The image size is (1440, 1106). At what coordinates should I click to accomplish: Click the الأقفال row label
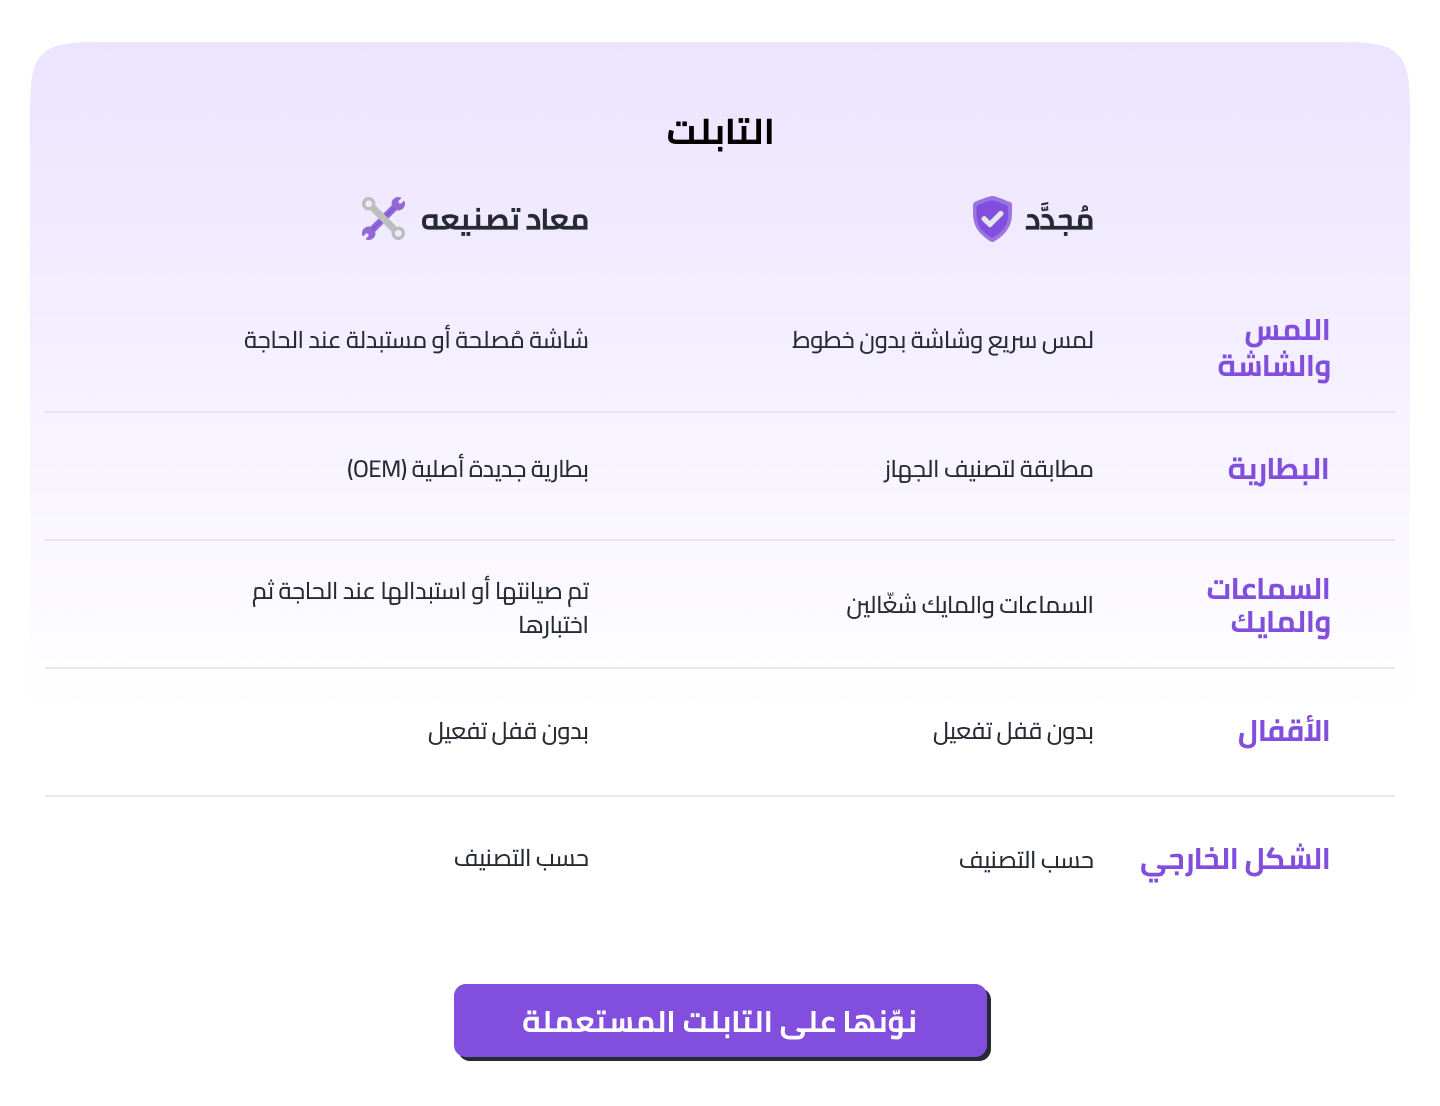pos(1283,732)
